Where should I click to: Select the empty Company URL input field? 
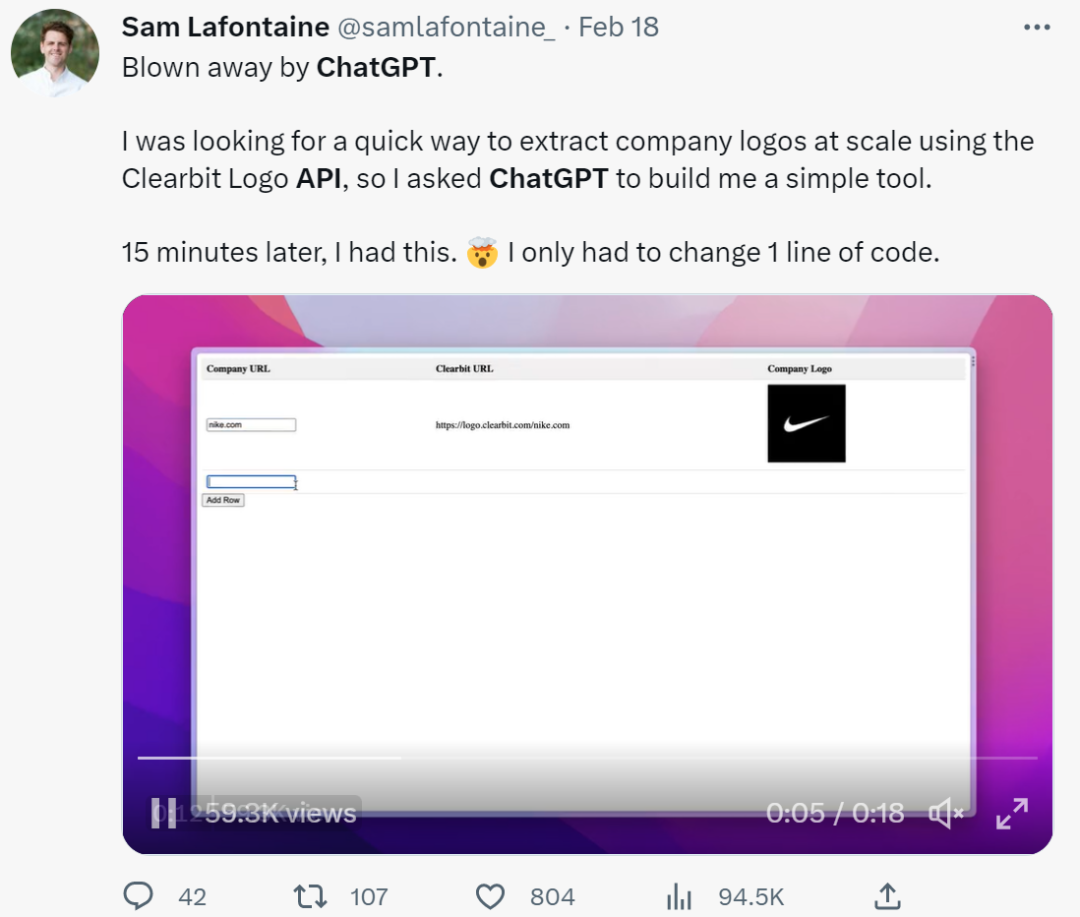[x=248, y=481]
